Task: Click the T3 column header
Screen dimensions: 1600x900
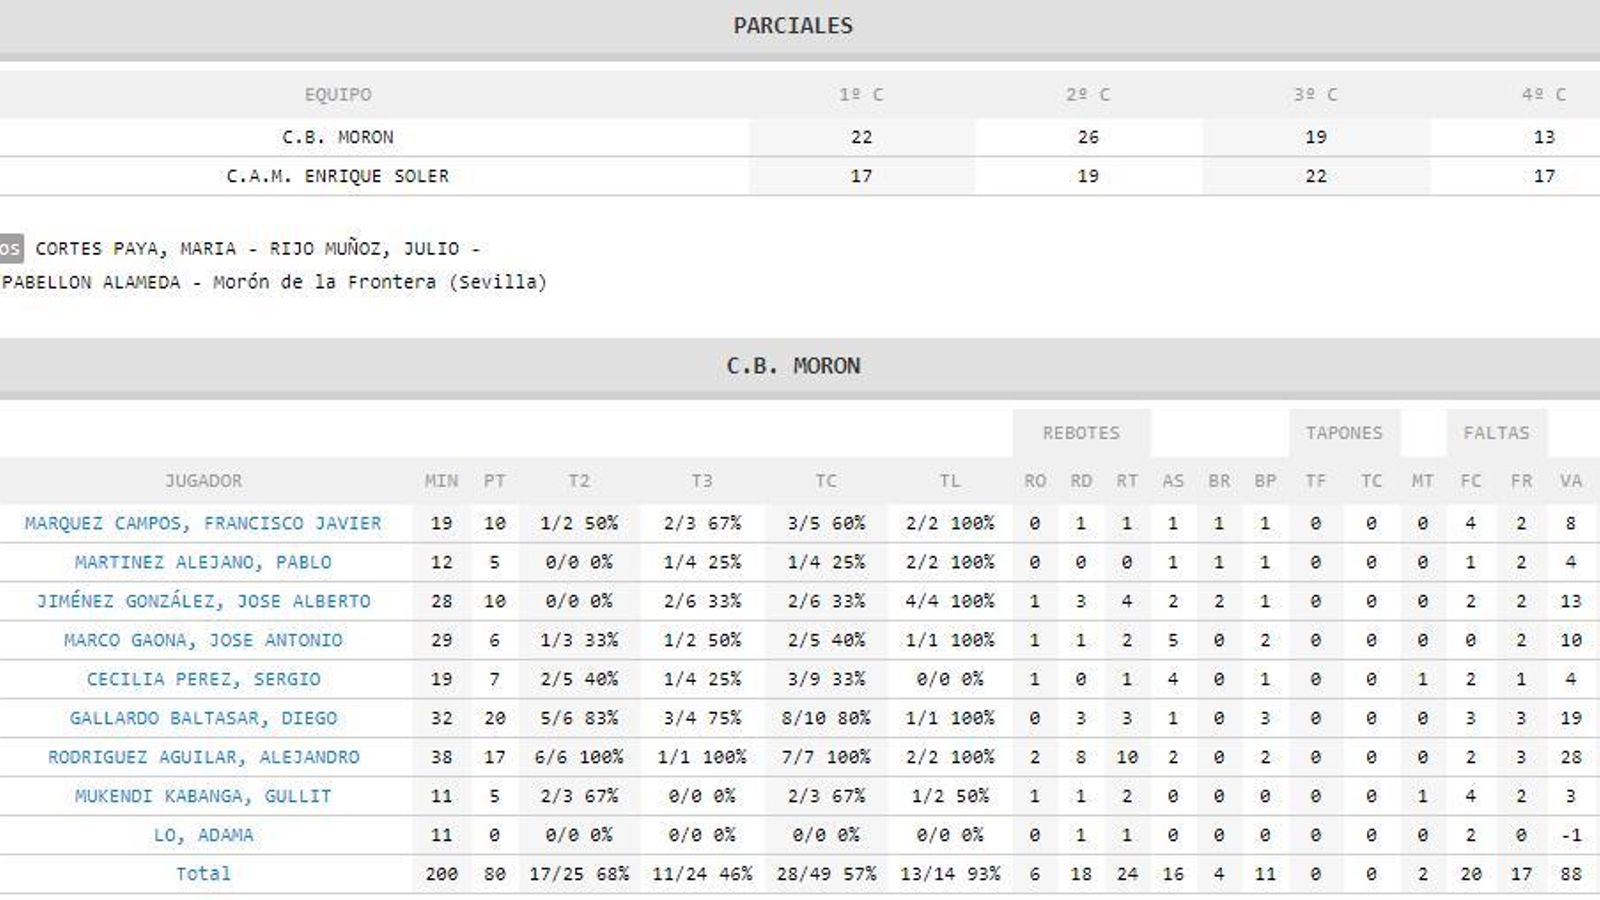Action: (702, 481)
